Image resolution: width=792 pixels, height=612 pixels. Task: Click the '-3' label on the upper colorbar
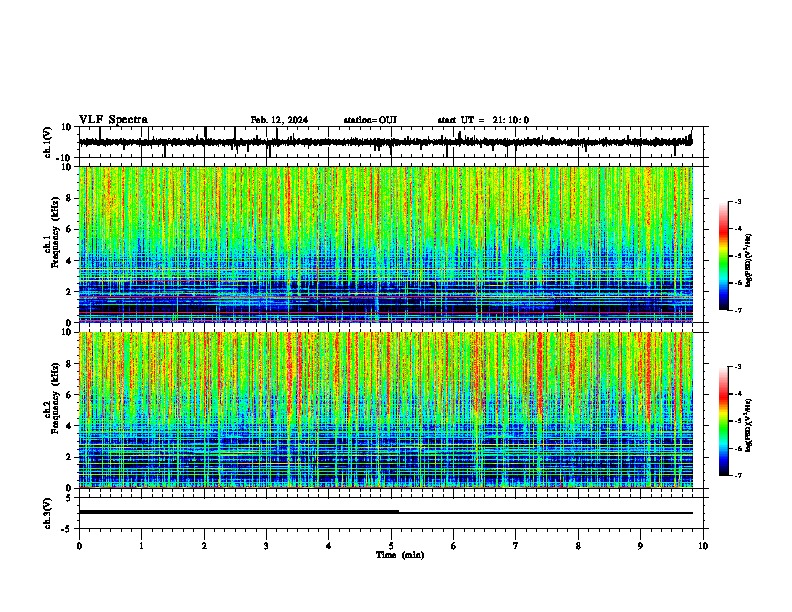737,202
